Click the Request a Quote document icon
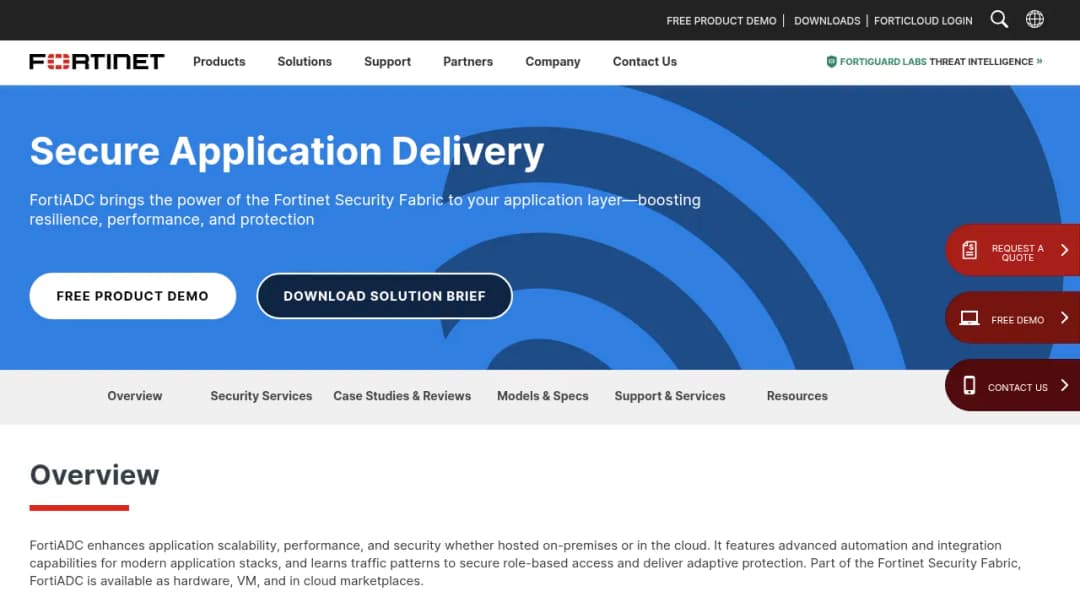The width and height of the screenshot is (1080, 608). coord(969,250)
